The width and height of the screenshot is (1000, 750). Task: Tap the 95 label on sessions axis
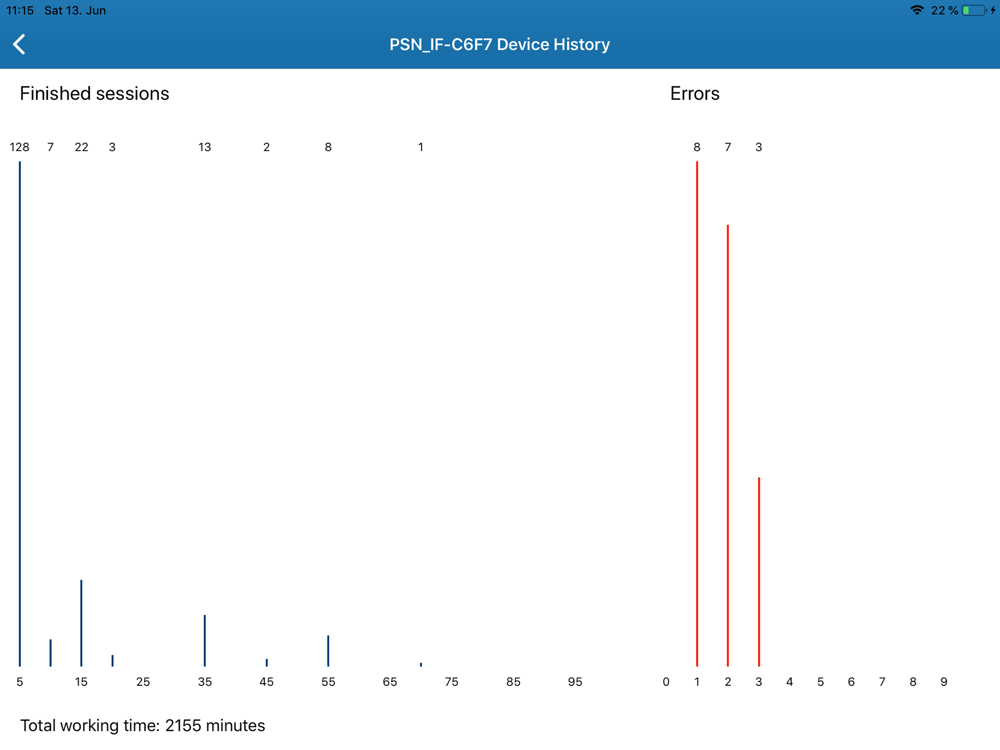click(x=575, y=682)
